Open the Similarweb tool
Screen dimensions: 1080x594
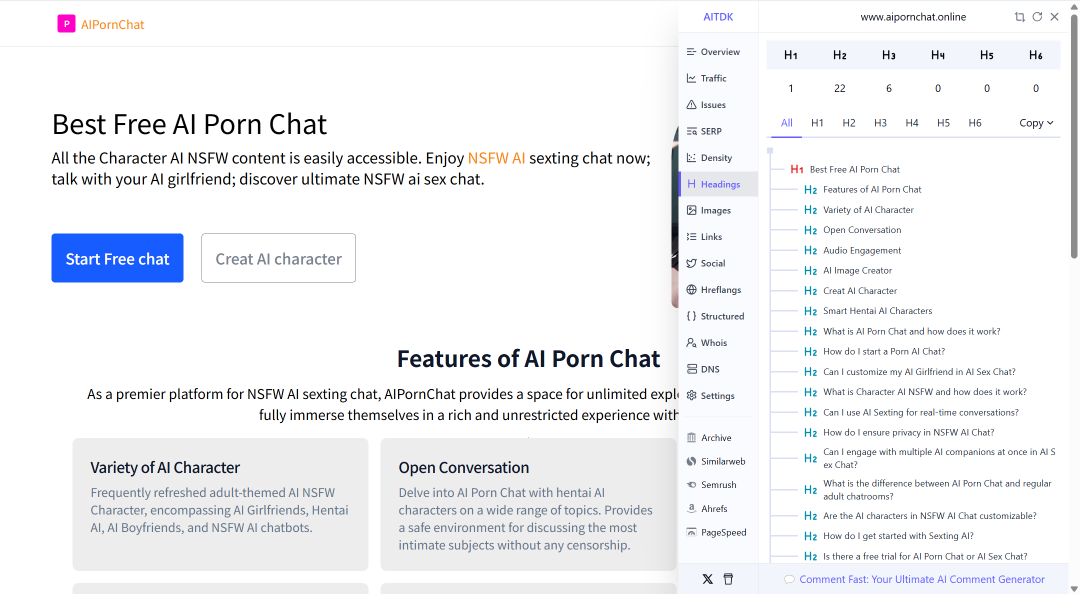718,461
